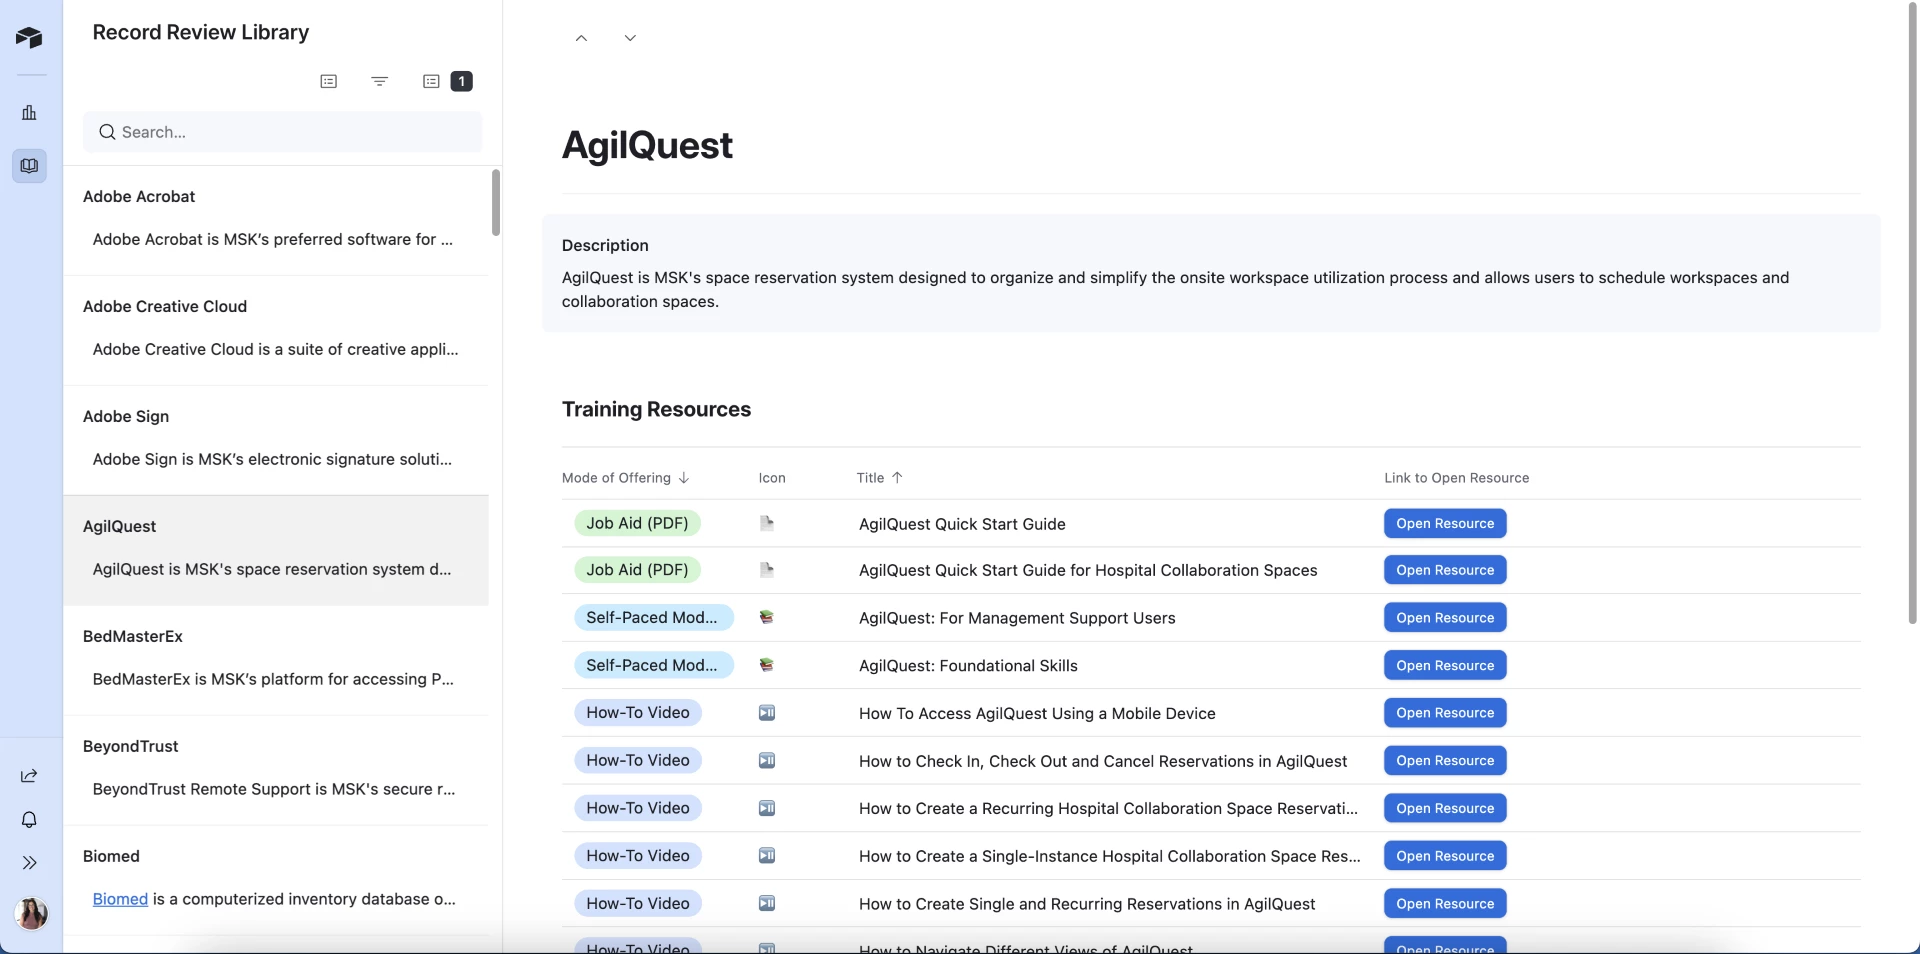This screenshot has width=1920, height=954.
Task: Select the BedMasterEx record
Action: coord(276,661)
